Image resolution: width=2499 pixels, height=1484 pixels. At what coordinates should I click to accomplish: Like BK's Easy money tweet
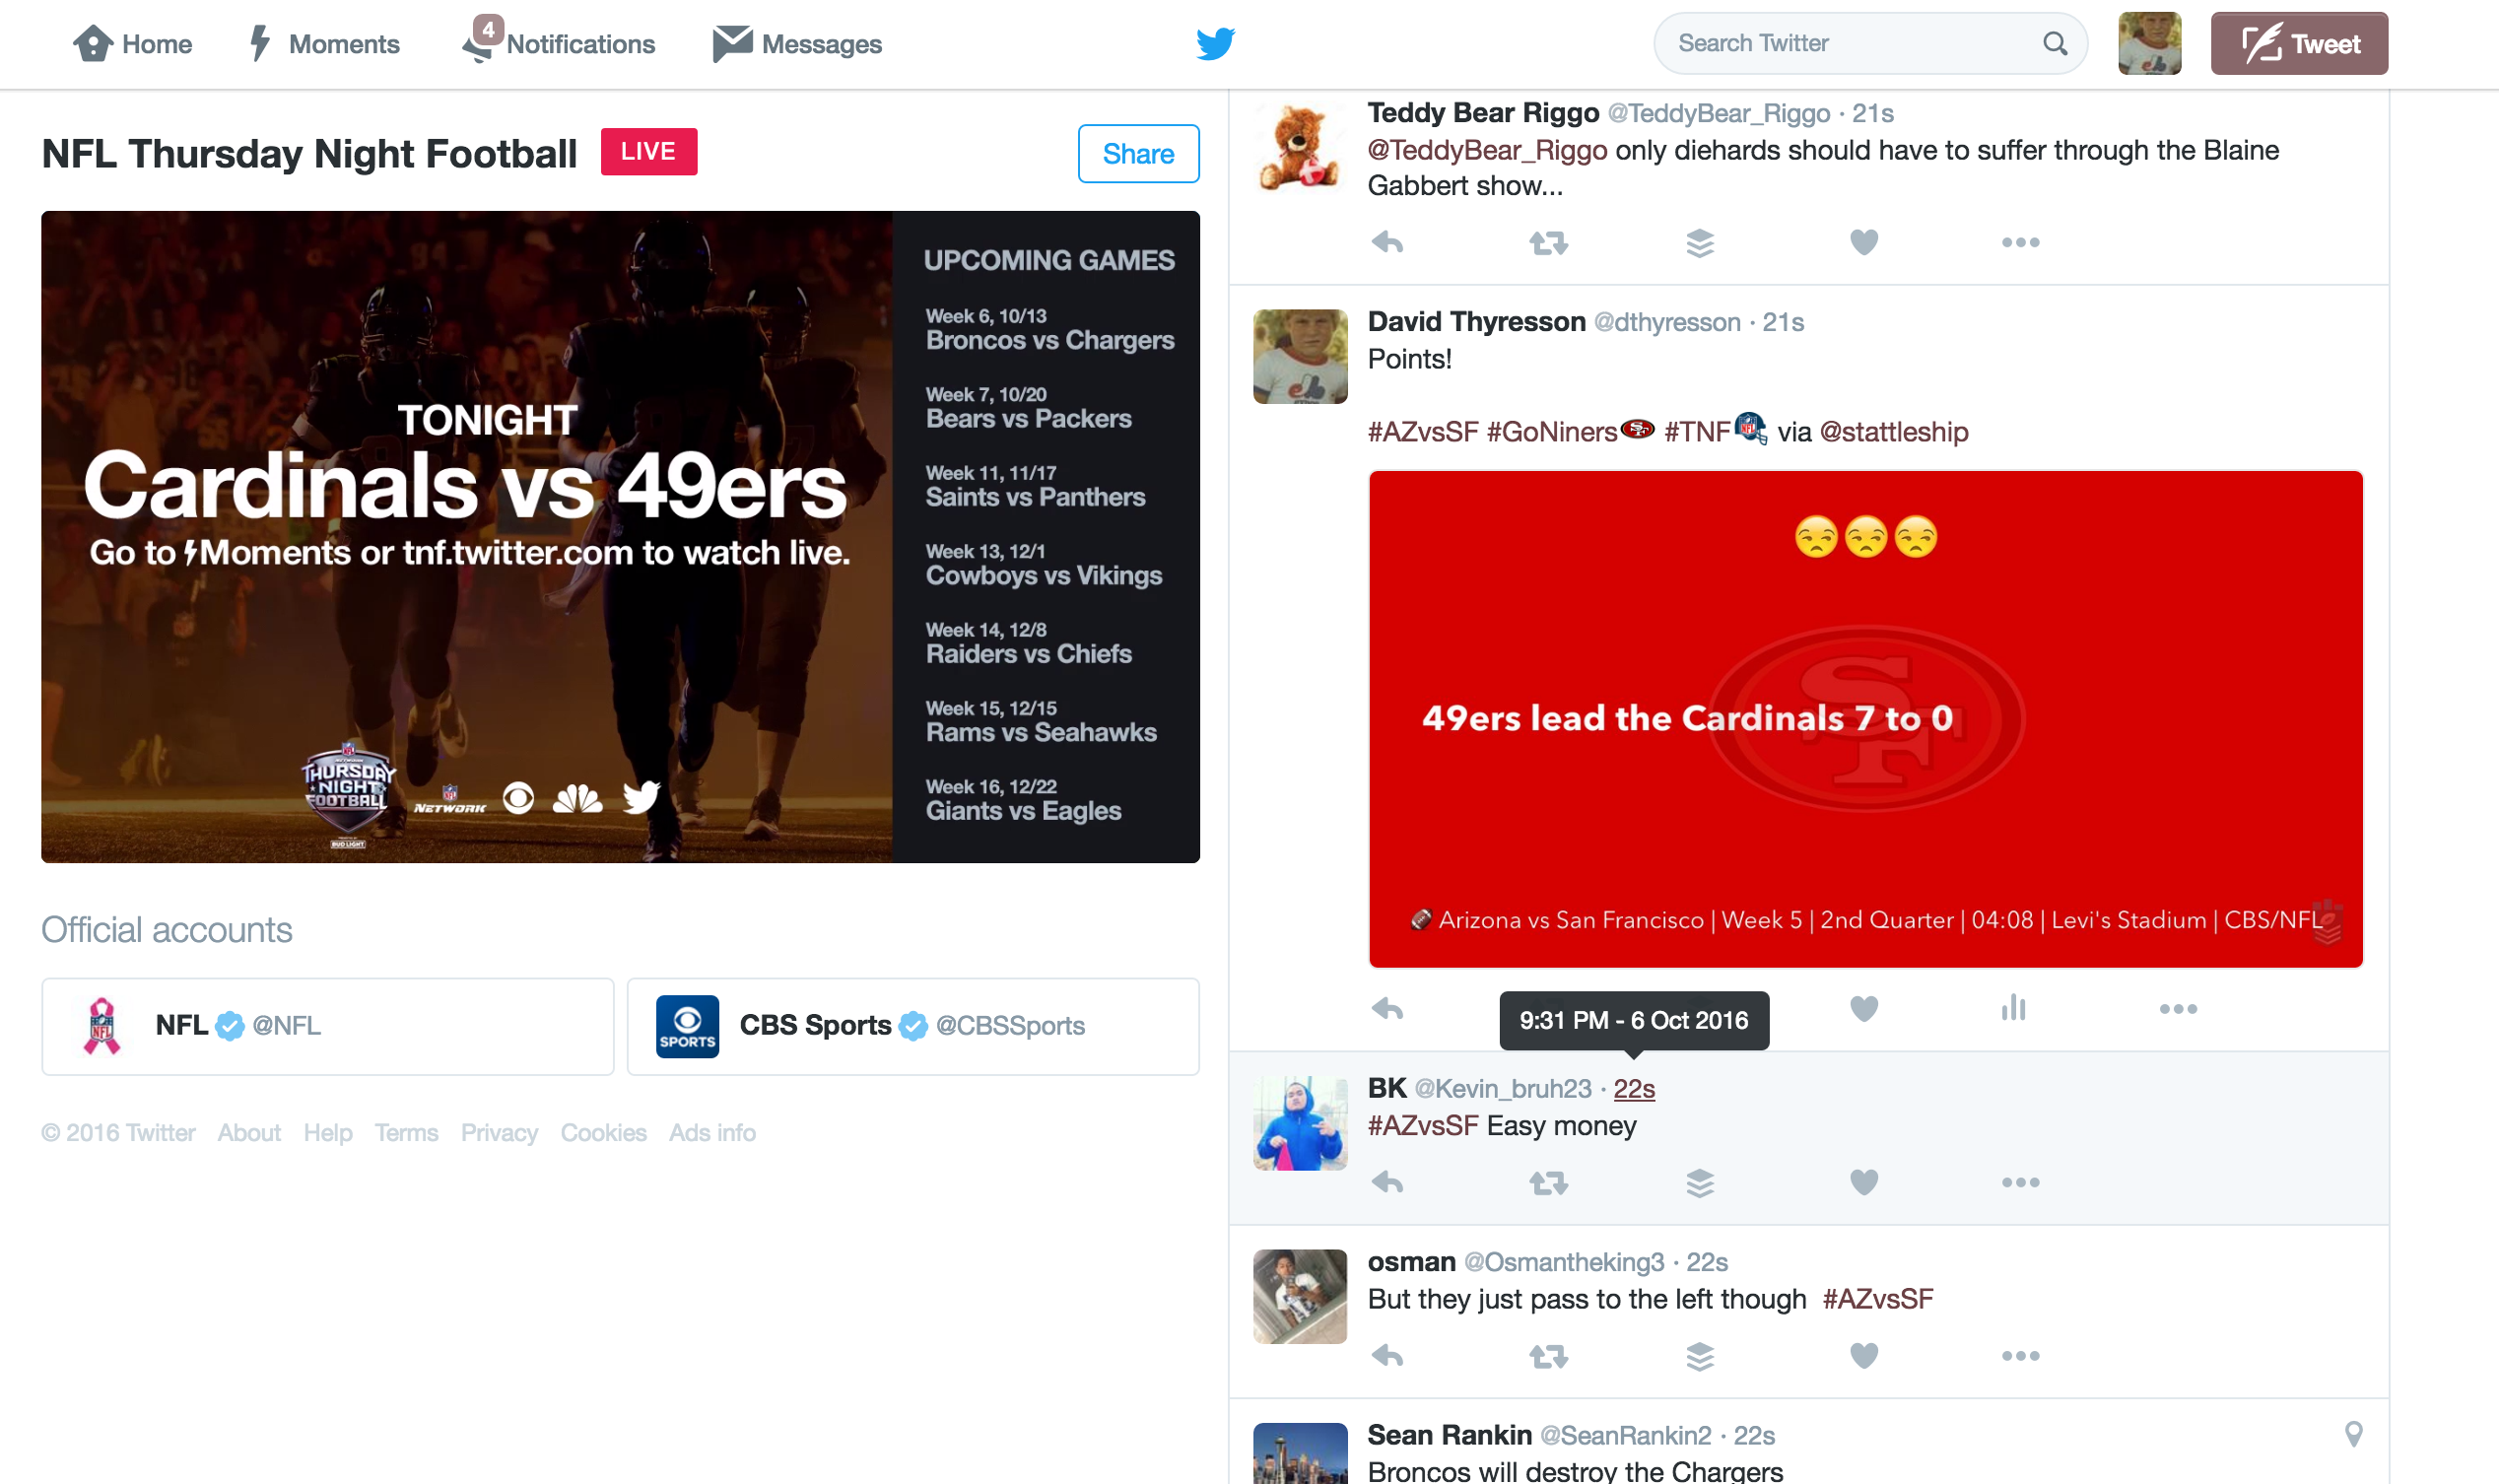coord(1863,1182)
